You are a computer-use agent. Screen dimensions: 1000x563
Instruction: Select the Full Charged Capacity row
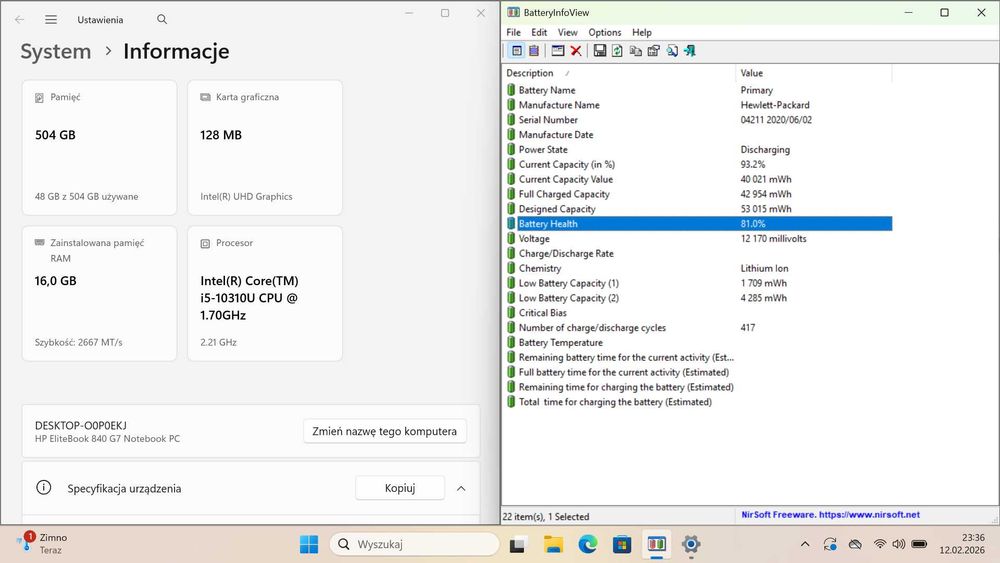pyautogui.click(x=699, y=194)
